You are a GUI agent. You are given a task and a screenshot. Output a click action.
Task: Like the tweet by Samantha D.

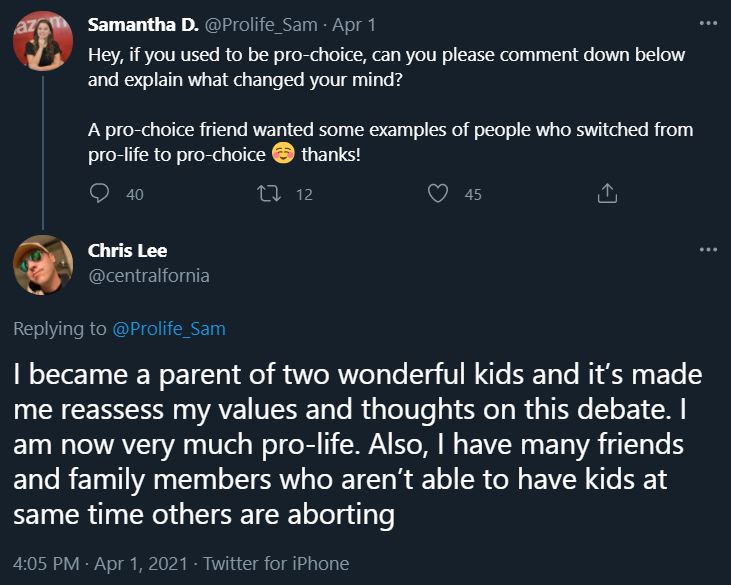pyautogui.click(x=437, y=195)
